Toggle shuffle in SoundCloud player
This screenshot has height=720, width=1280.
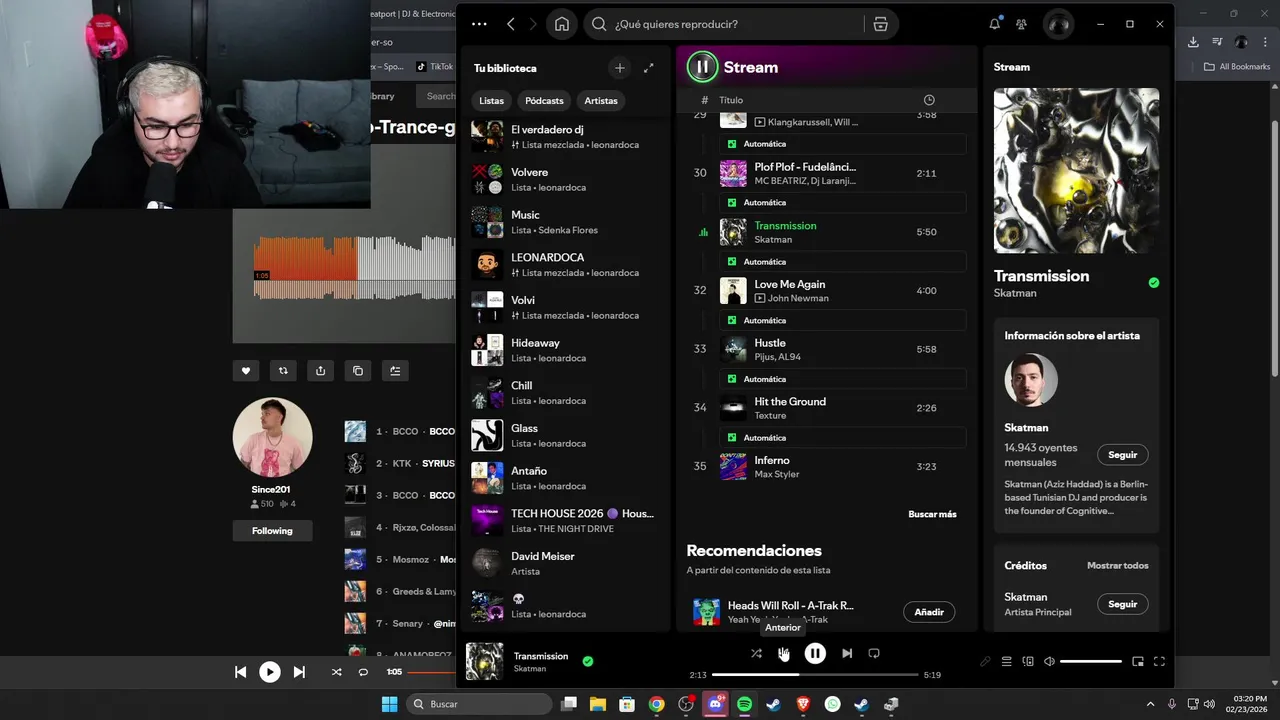click(336, 672)
